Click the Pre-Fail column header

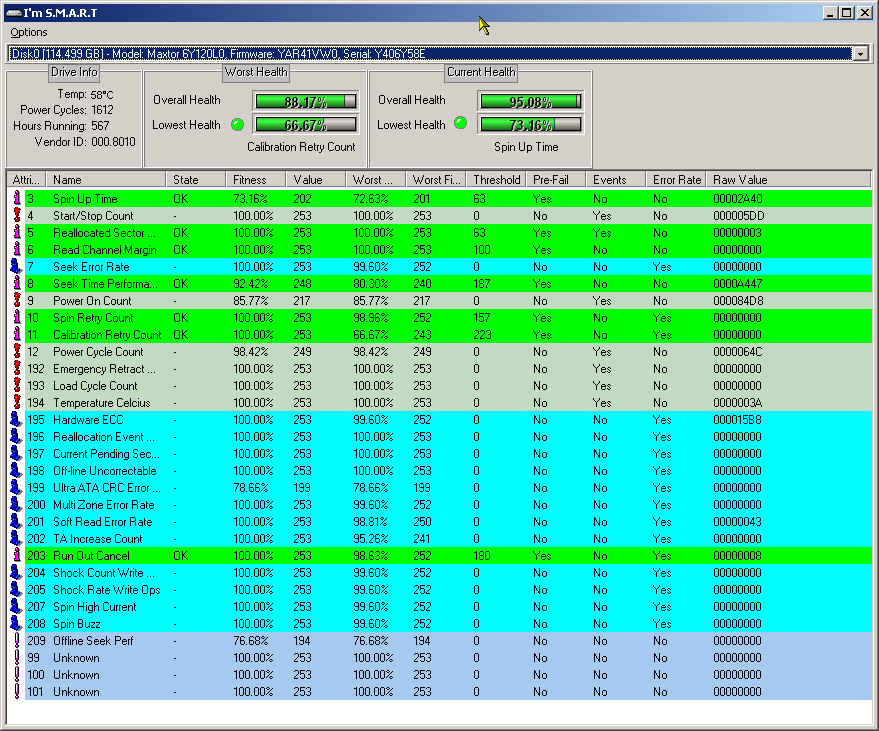556,179
